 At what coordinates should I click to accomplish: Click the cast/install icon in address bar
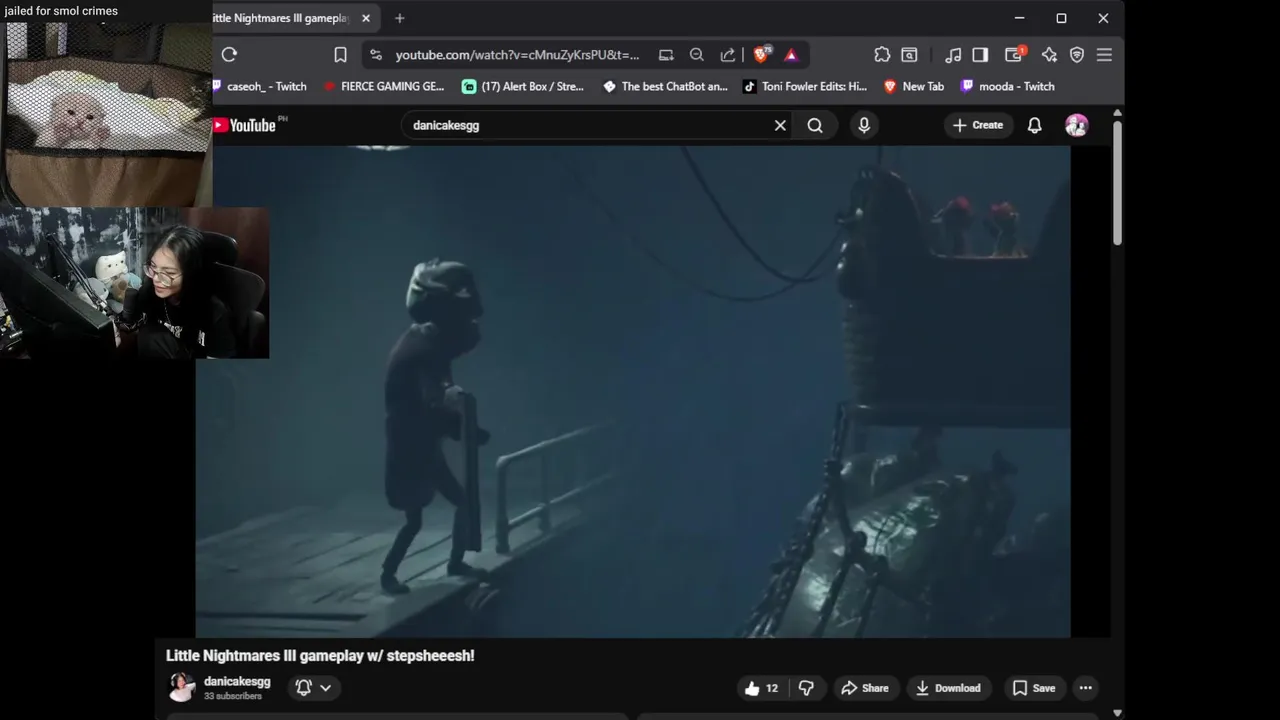pos(666,55)
